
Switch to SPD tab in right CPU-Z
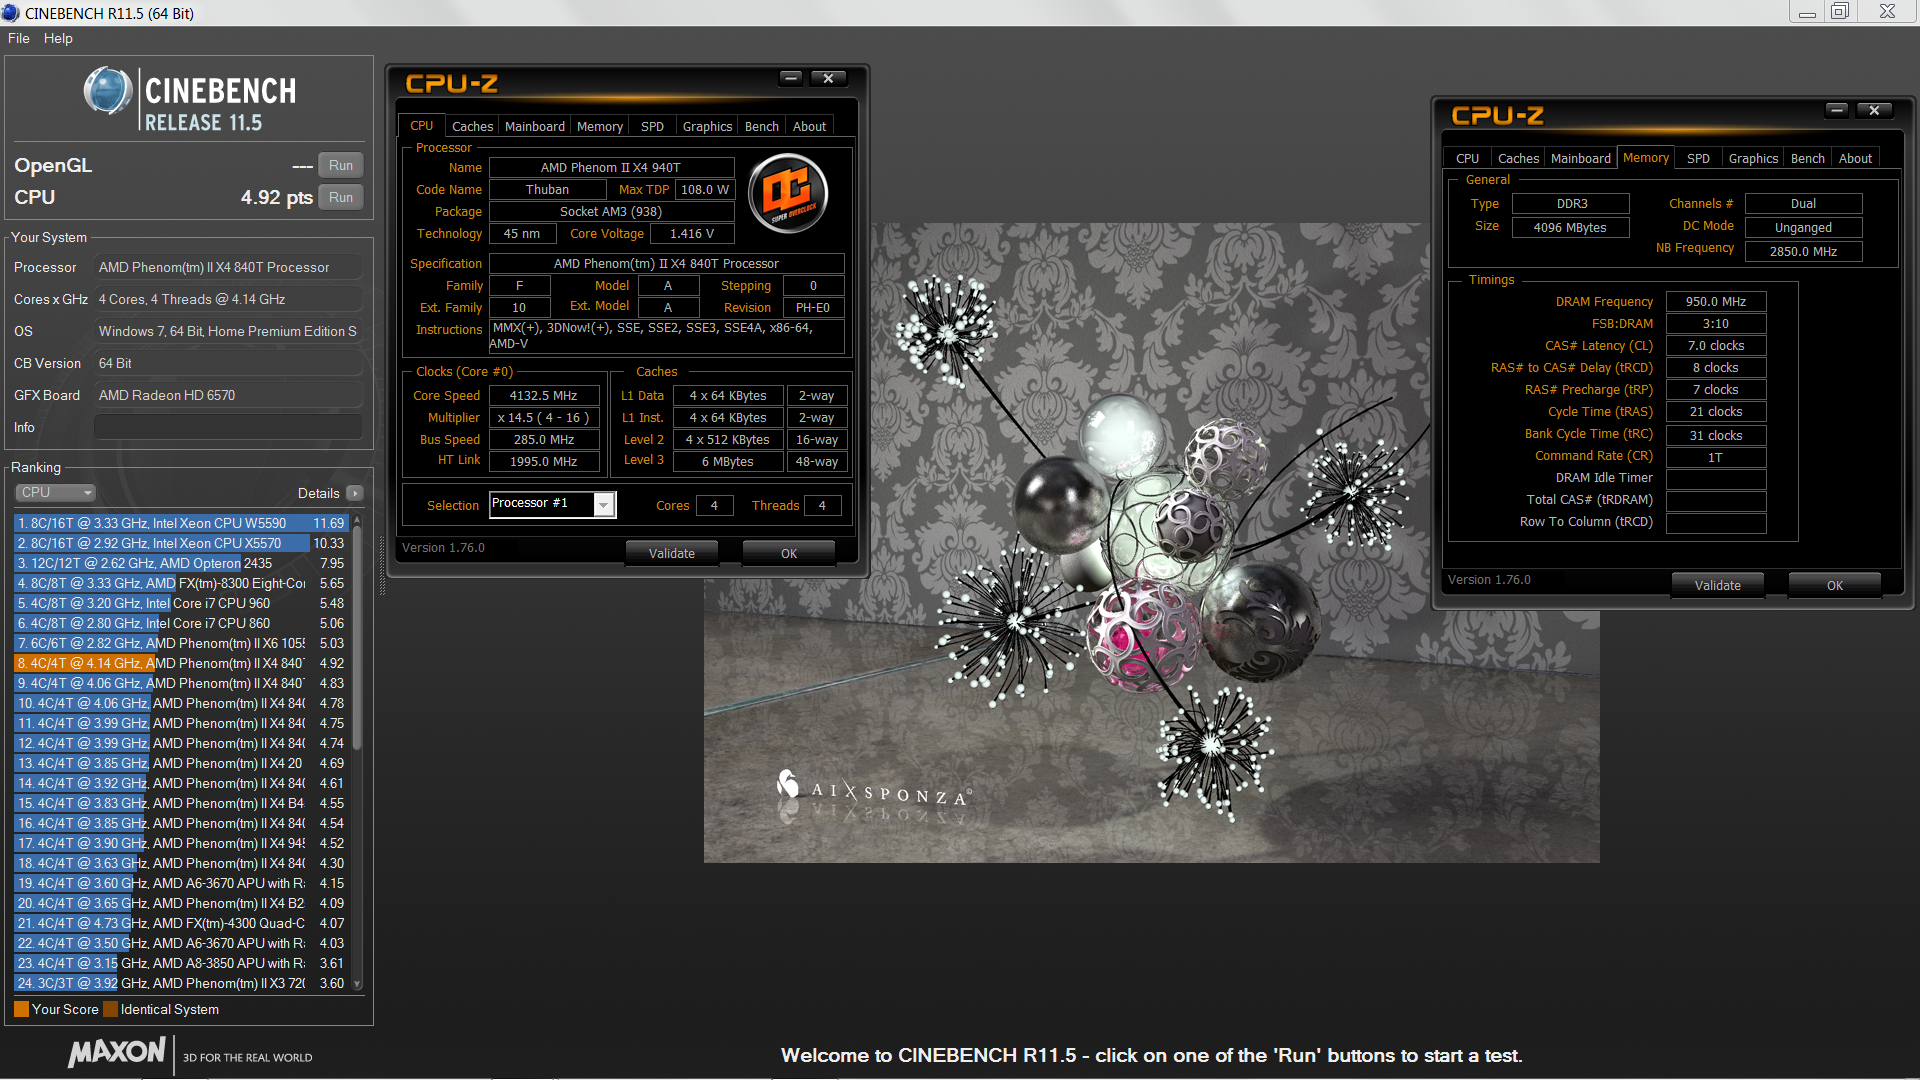(1698, 159)
